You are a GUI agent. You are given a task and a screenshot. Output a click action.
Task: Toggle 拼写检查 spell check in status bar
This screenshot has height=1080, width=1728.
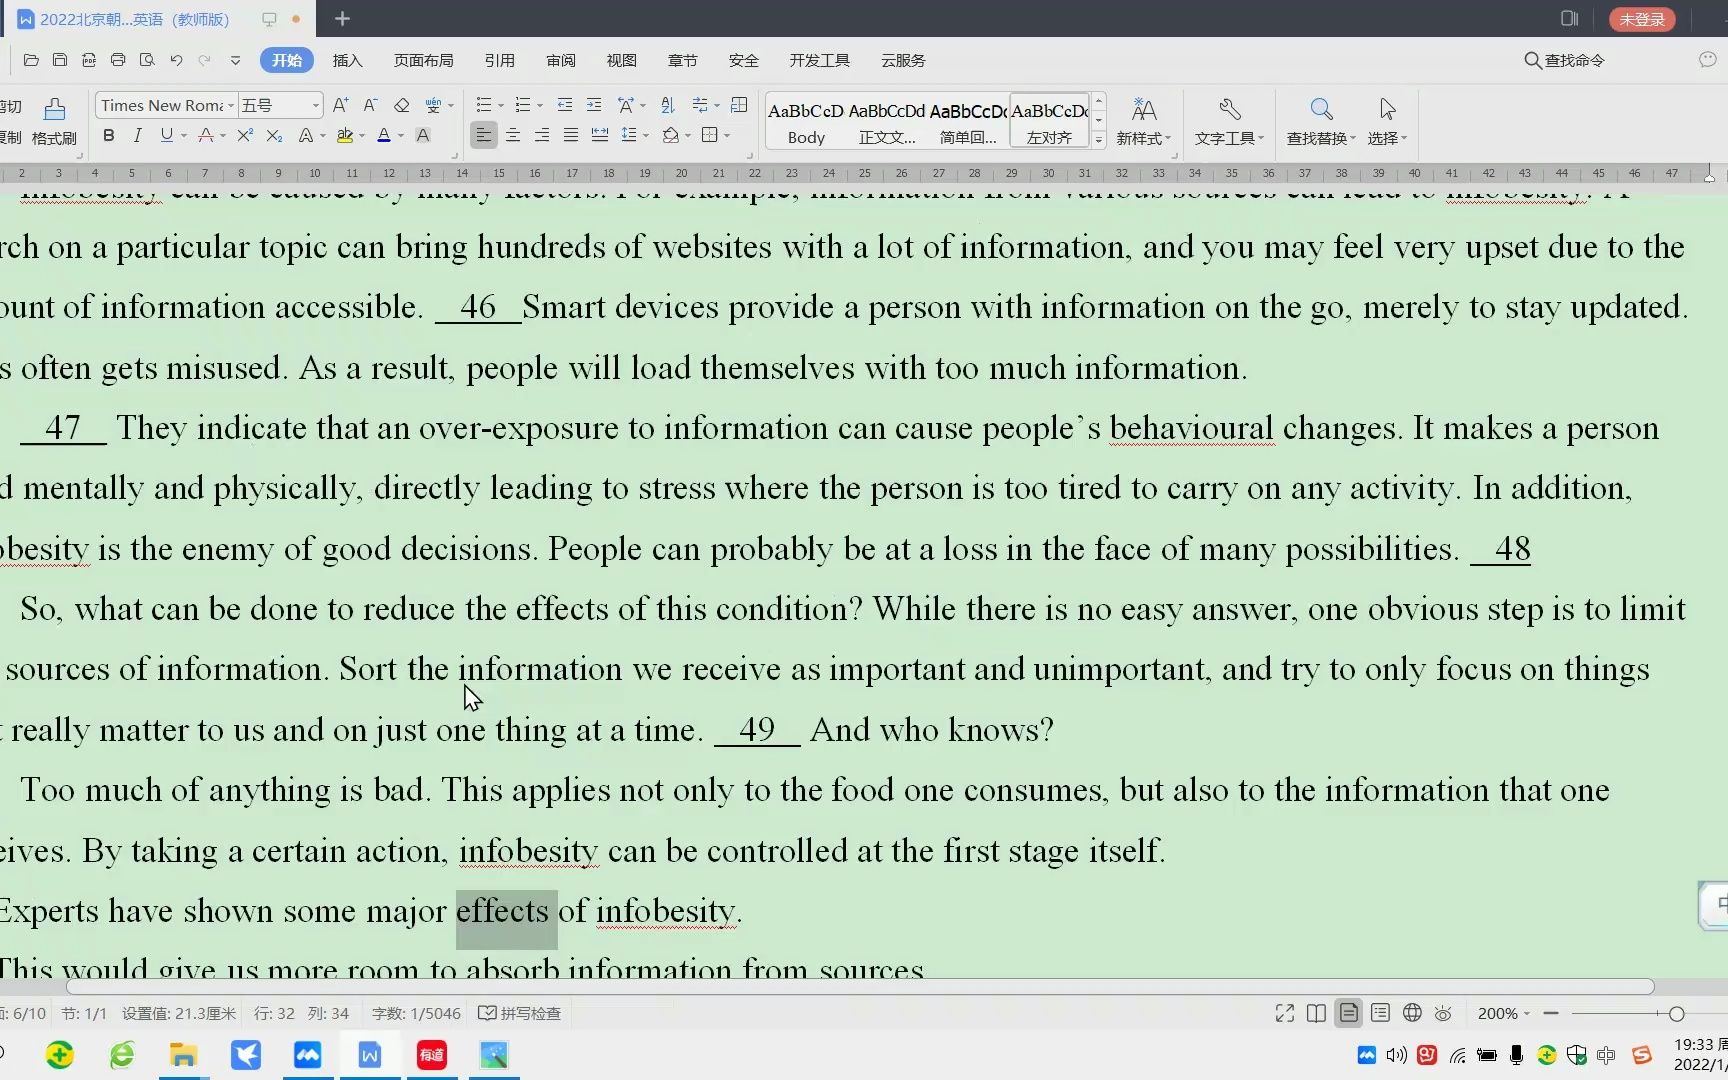[520, 1013]
